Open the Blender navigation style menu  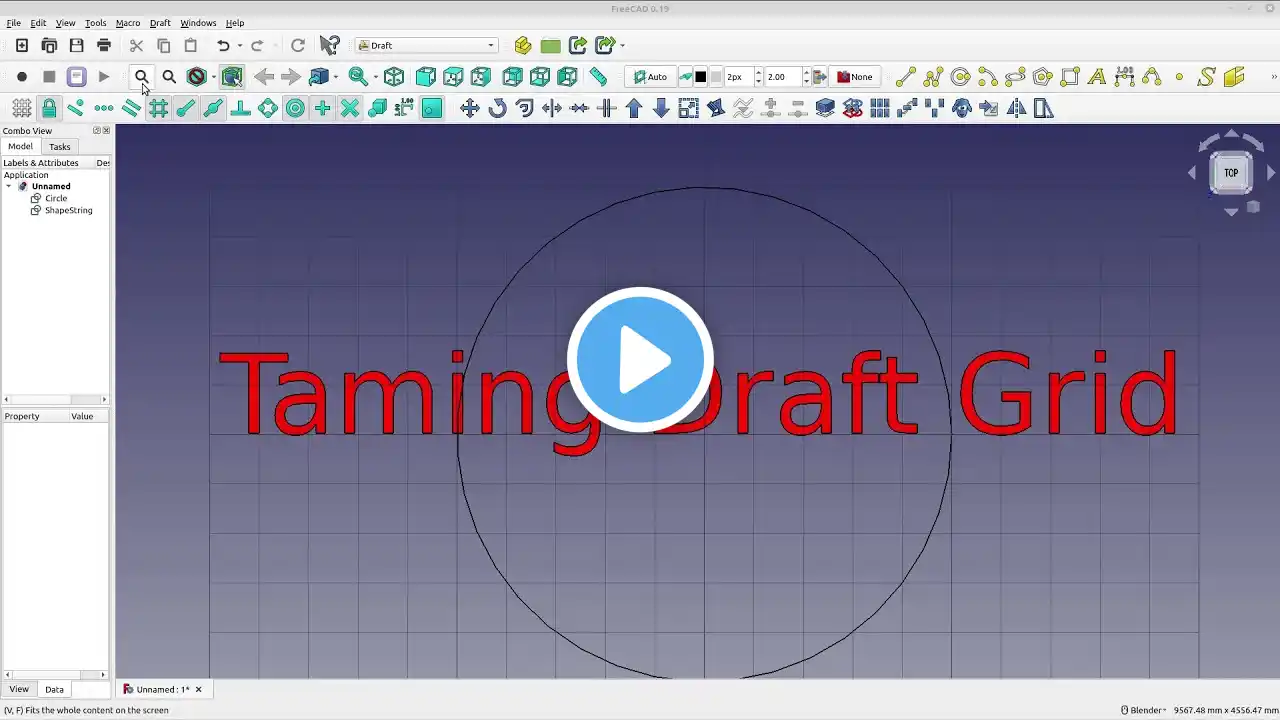click(1144, 710)
